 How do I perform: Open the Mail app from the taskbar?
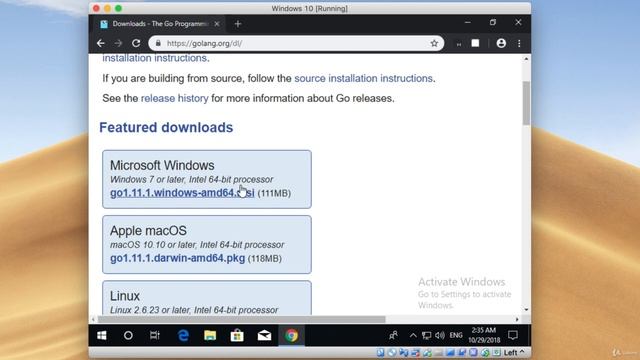[x=264, y=336]
